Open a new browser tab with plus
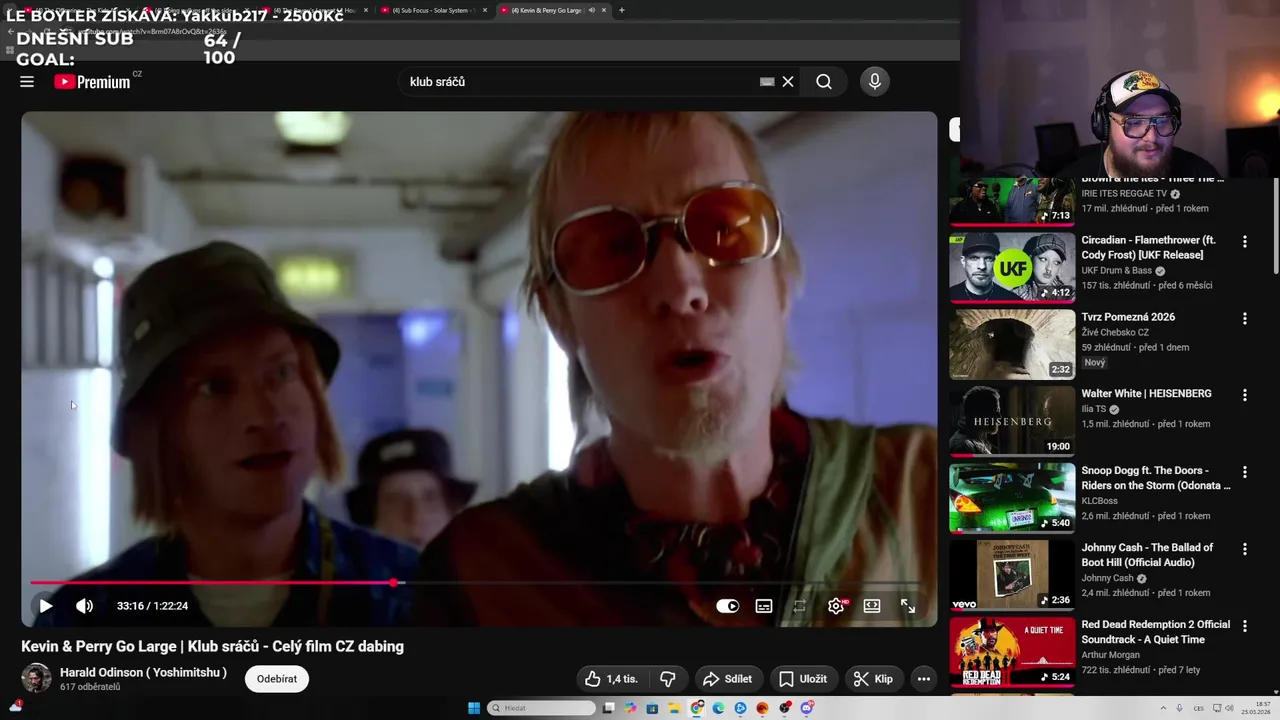This screenshot has width=1280, height=720. [x=622, y=10]
